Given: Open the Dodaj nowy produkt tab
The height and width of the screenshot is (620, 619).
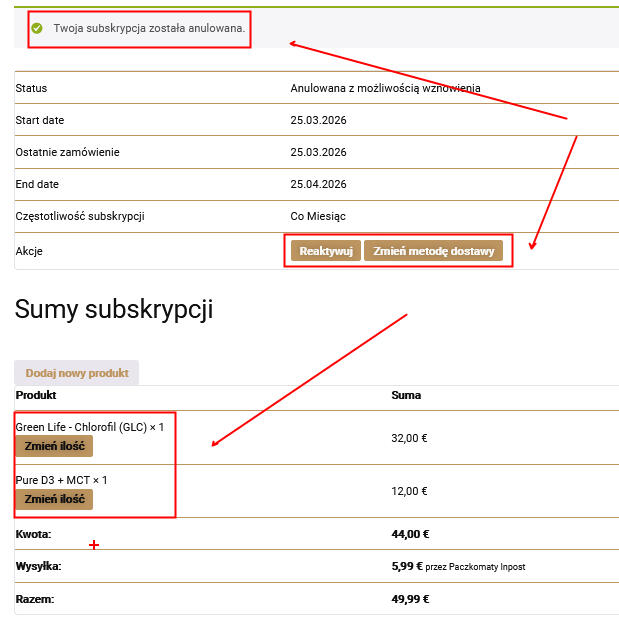Looking at the screenshot, I should click(77, 373).
